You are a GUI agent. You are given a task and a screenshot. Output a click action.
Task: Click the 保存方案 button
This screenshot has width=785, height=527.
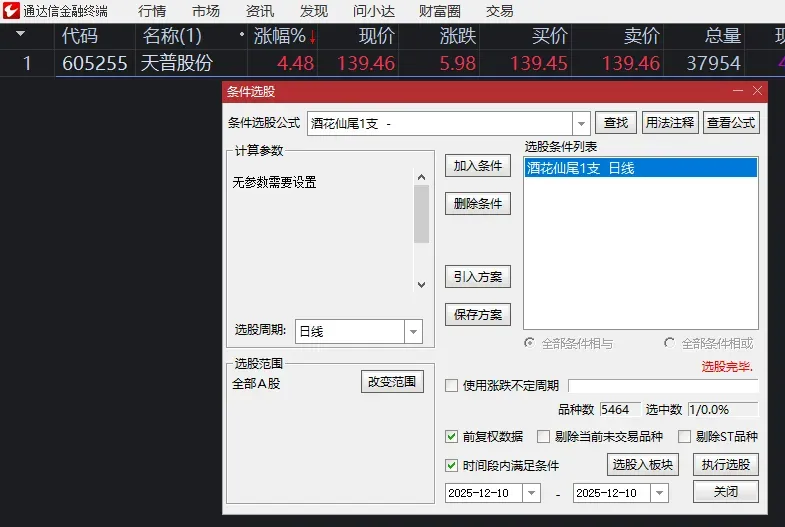[478, 315]
